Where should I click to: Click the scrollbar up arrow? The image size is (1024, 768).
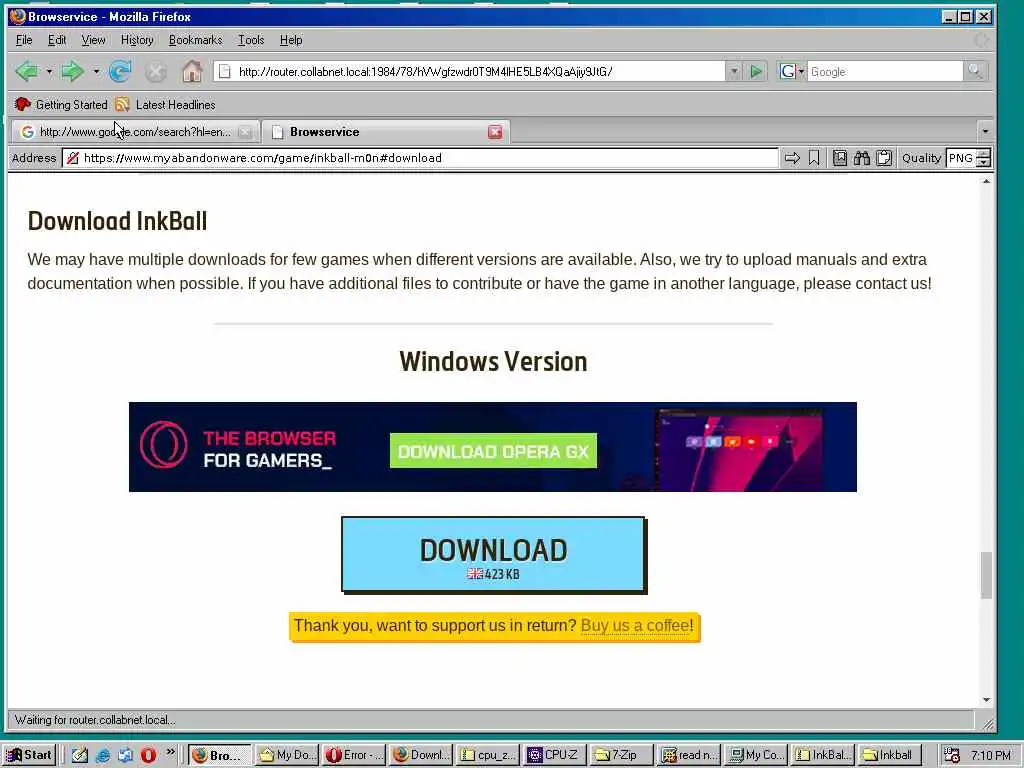[986, 181]
